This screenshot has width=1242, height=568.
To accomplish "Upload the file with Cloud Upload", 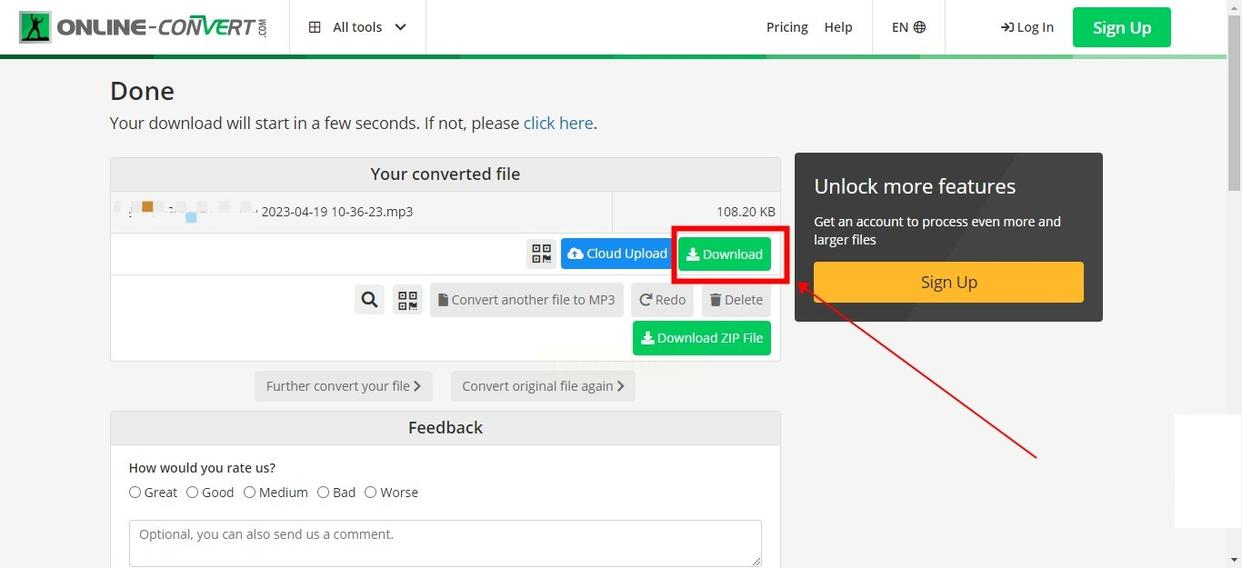I will [617, 254].
